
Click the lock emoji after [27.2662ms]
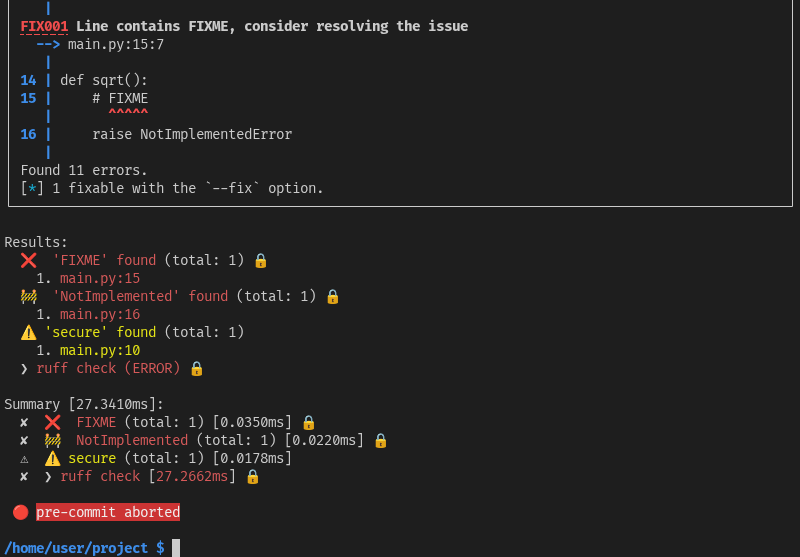[x=253, y=476]
